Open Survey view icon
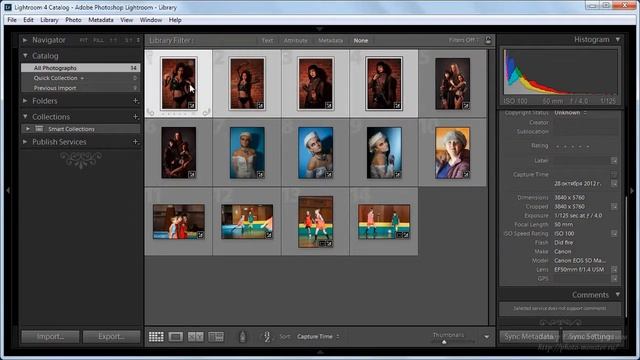Image resolution: width=640 pixels, height=360 pixels. pyautogui.click(x=216, y=337)
